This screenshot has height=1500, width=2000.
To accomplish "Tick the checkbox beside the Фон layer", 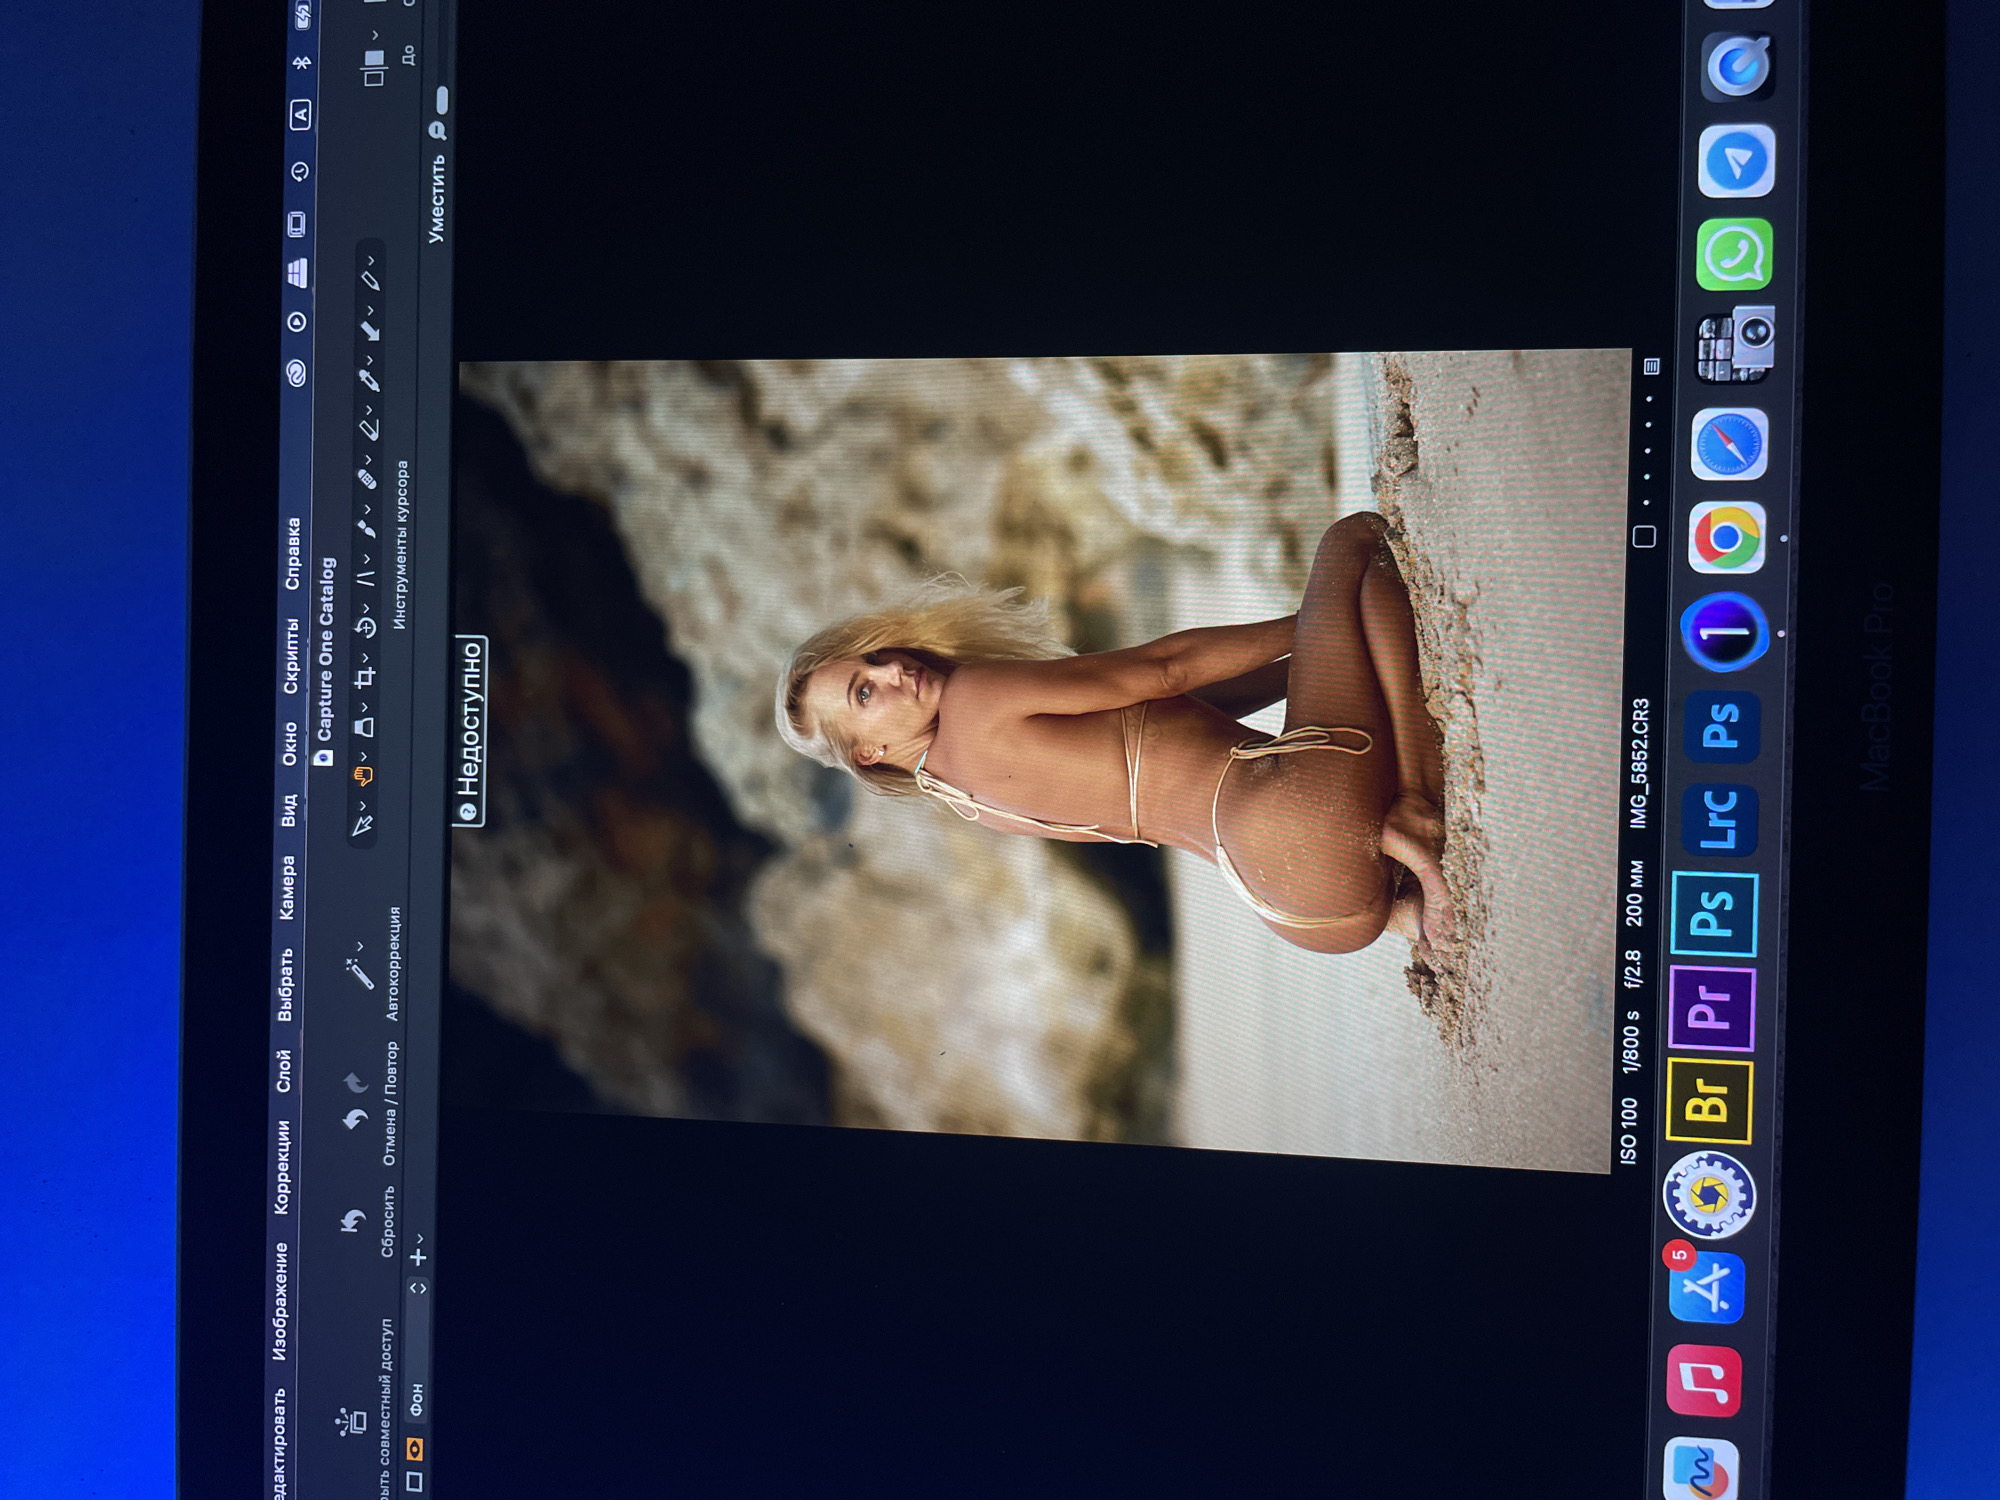I will 414,1480.
